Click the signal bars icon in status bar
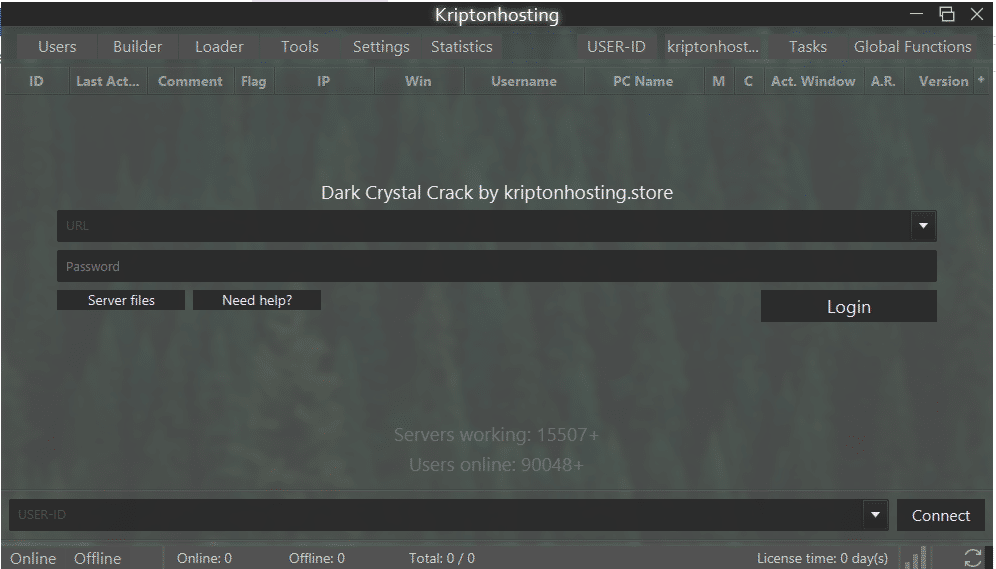This screenshot has width=996, height=569. (x=915, y=558)
